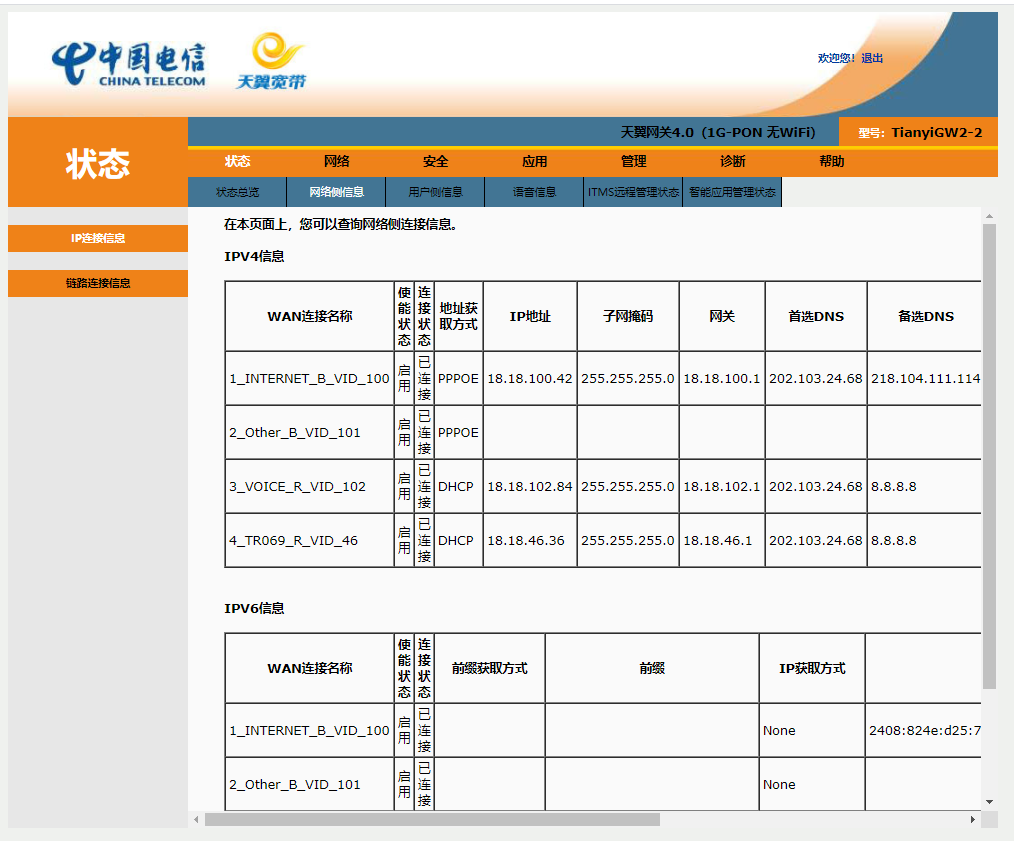This screenshot has width=1014, height=841.
Task: Click the 天翼宽带 logo
Action: (x=272, y=61)
